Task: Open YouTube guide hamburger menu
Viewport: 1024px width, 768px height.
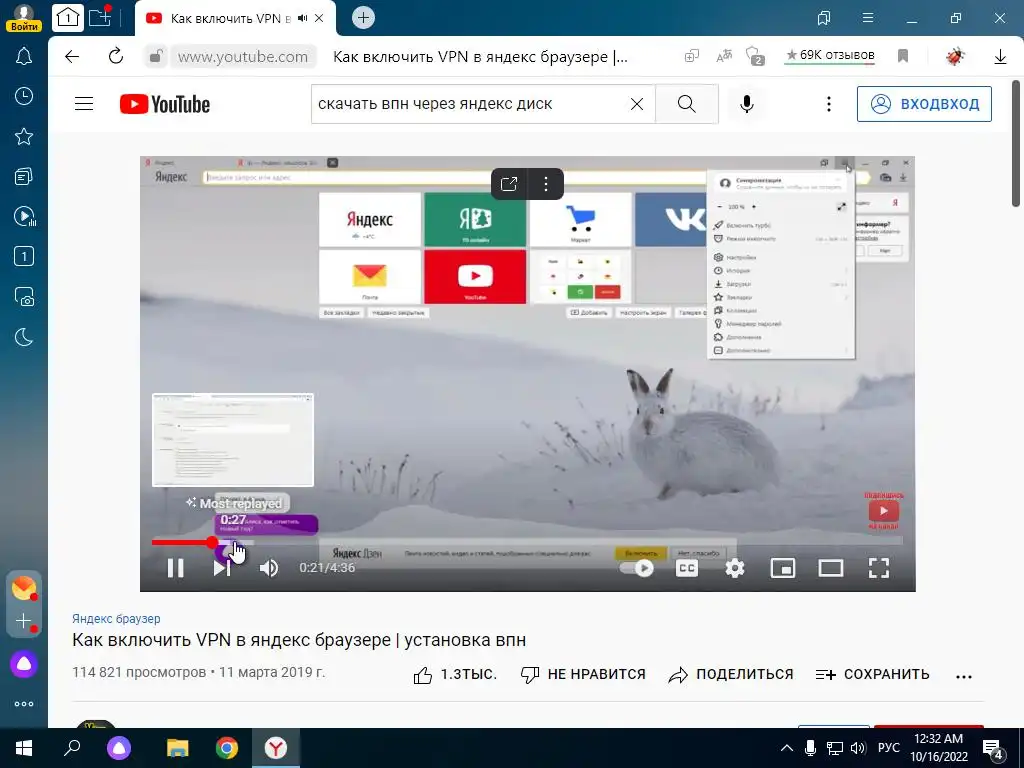Action: click(x=84, y=104)
